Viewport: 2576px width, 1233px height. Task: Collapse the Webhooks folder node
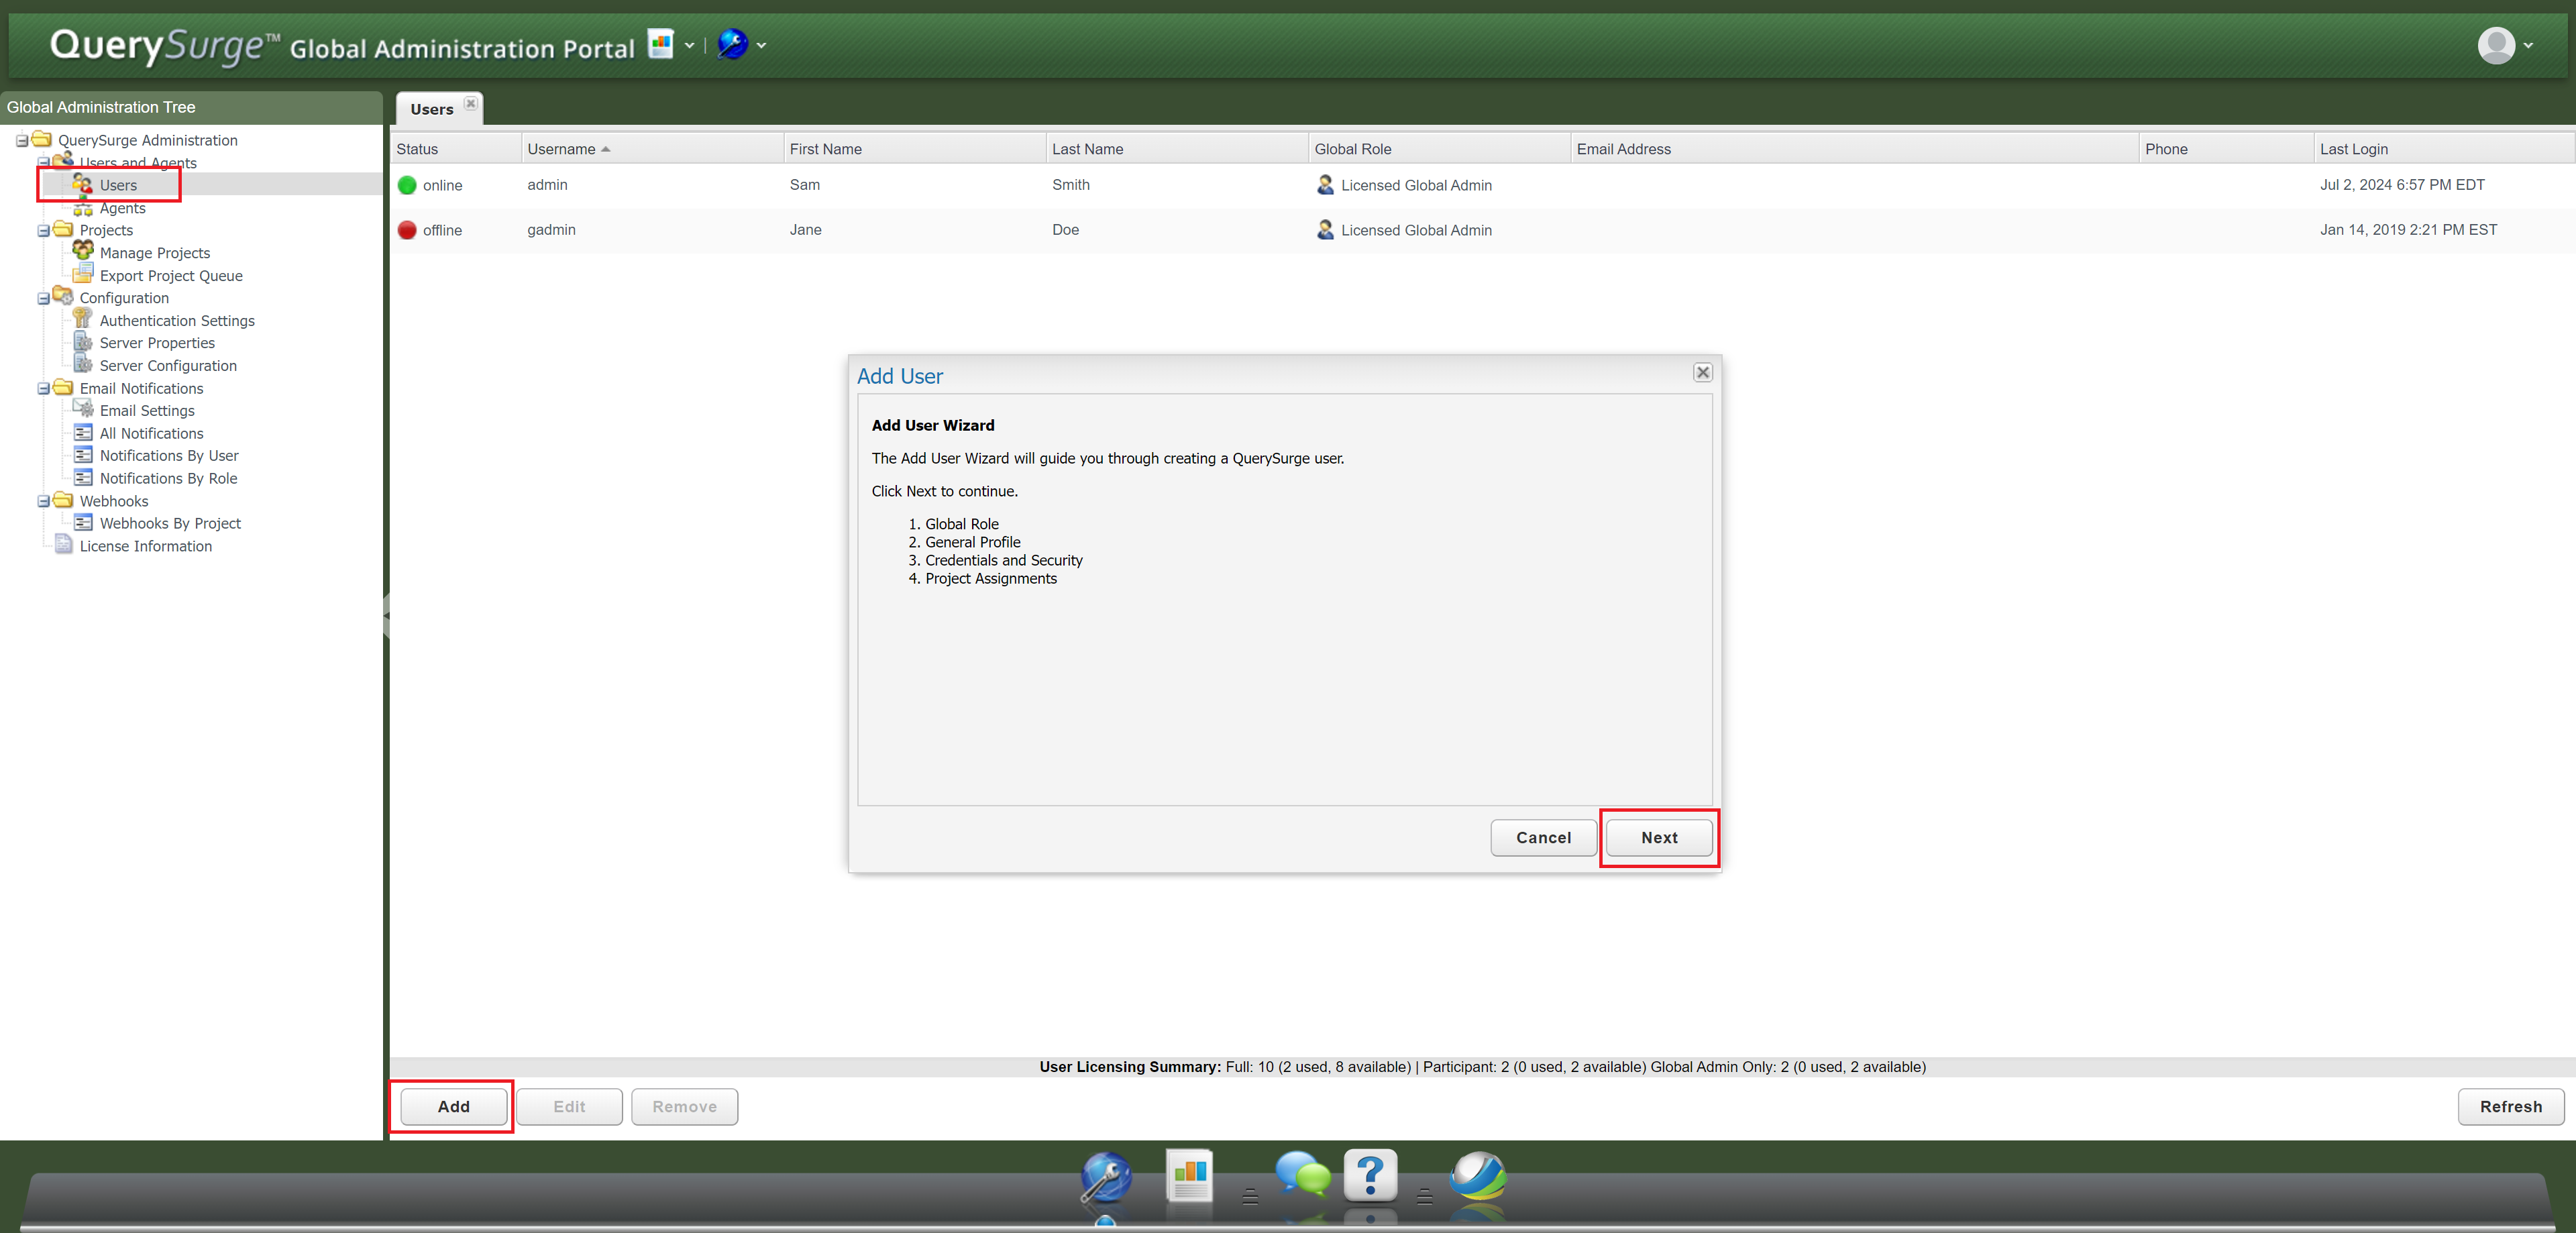coord(44,502)
